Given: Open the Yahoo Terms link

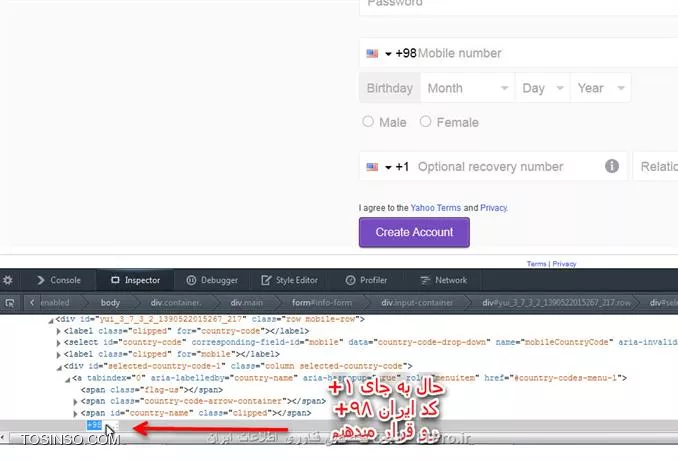Looking at the screenshot, I should click(436, 208).
